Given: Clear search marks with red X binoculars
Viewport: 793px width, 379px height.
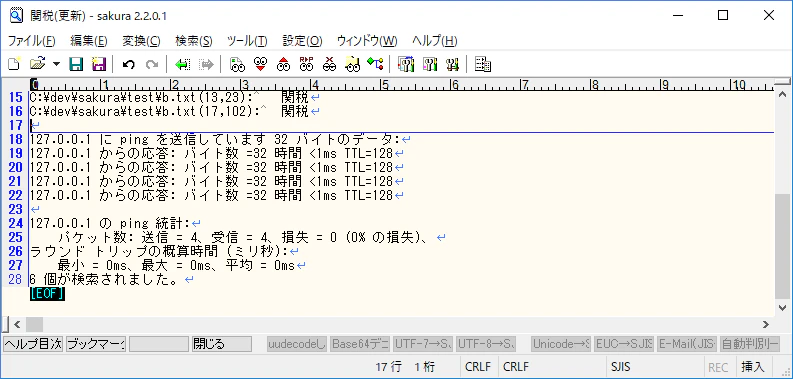Looking at the screenshot, I should coord(330,64).
